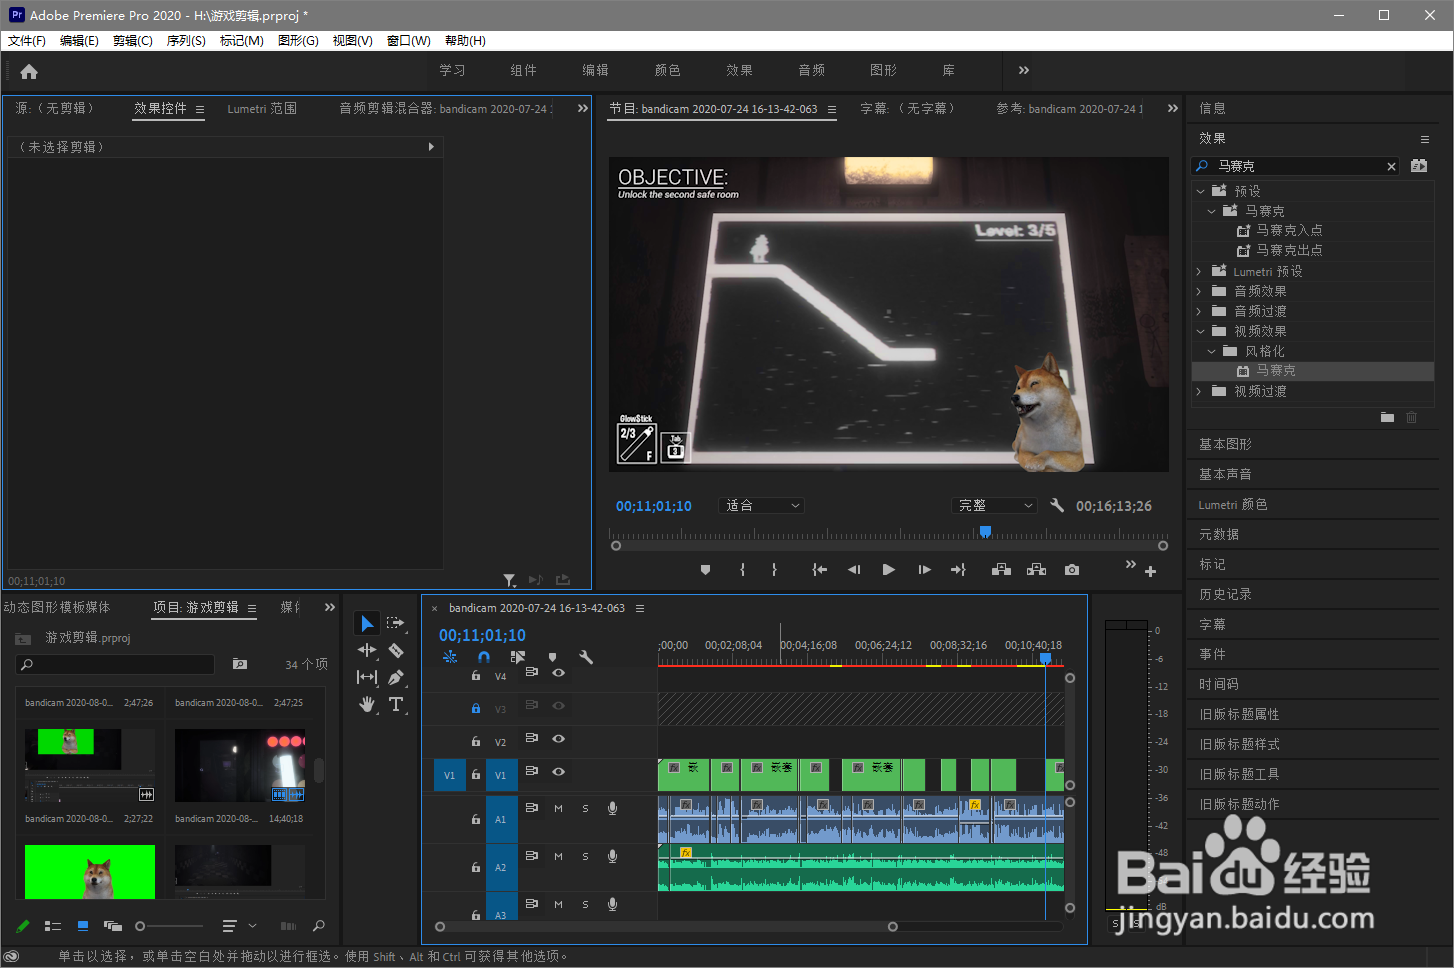Expand the 音频过渡 folder
The image size is (1454, 968).
tap(1199, 311)
